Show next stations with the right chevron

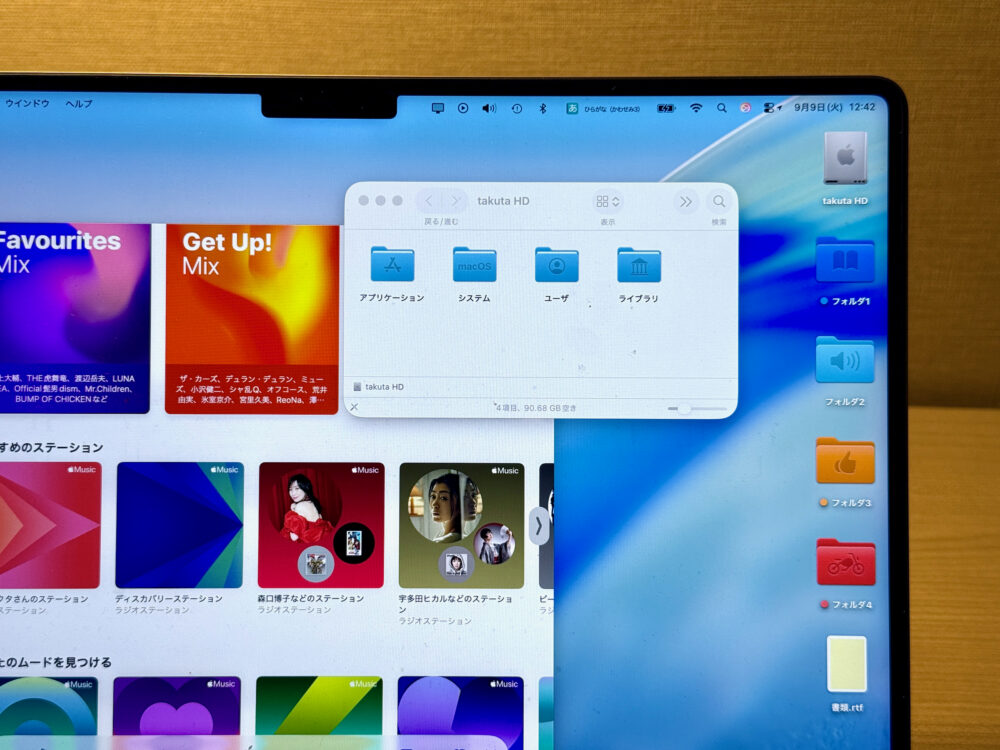pyautogui.click(x=539, y=526)
